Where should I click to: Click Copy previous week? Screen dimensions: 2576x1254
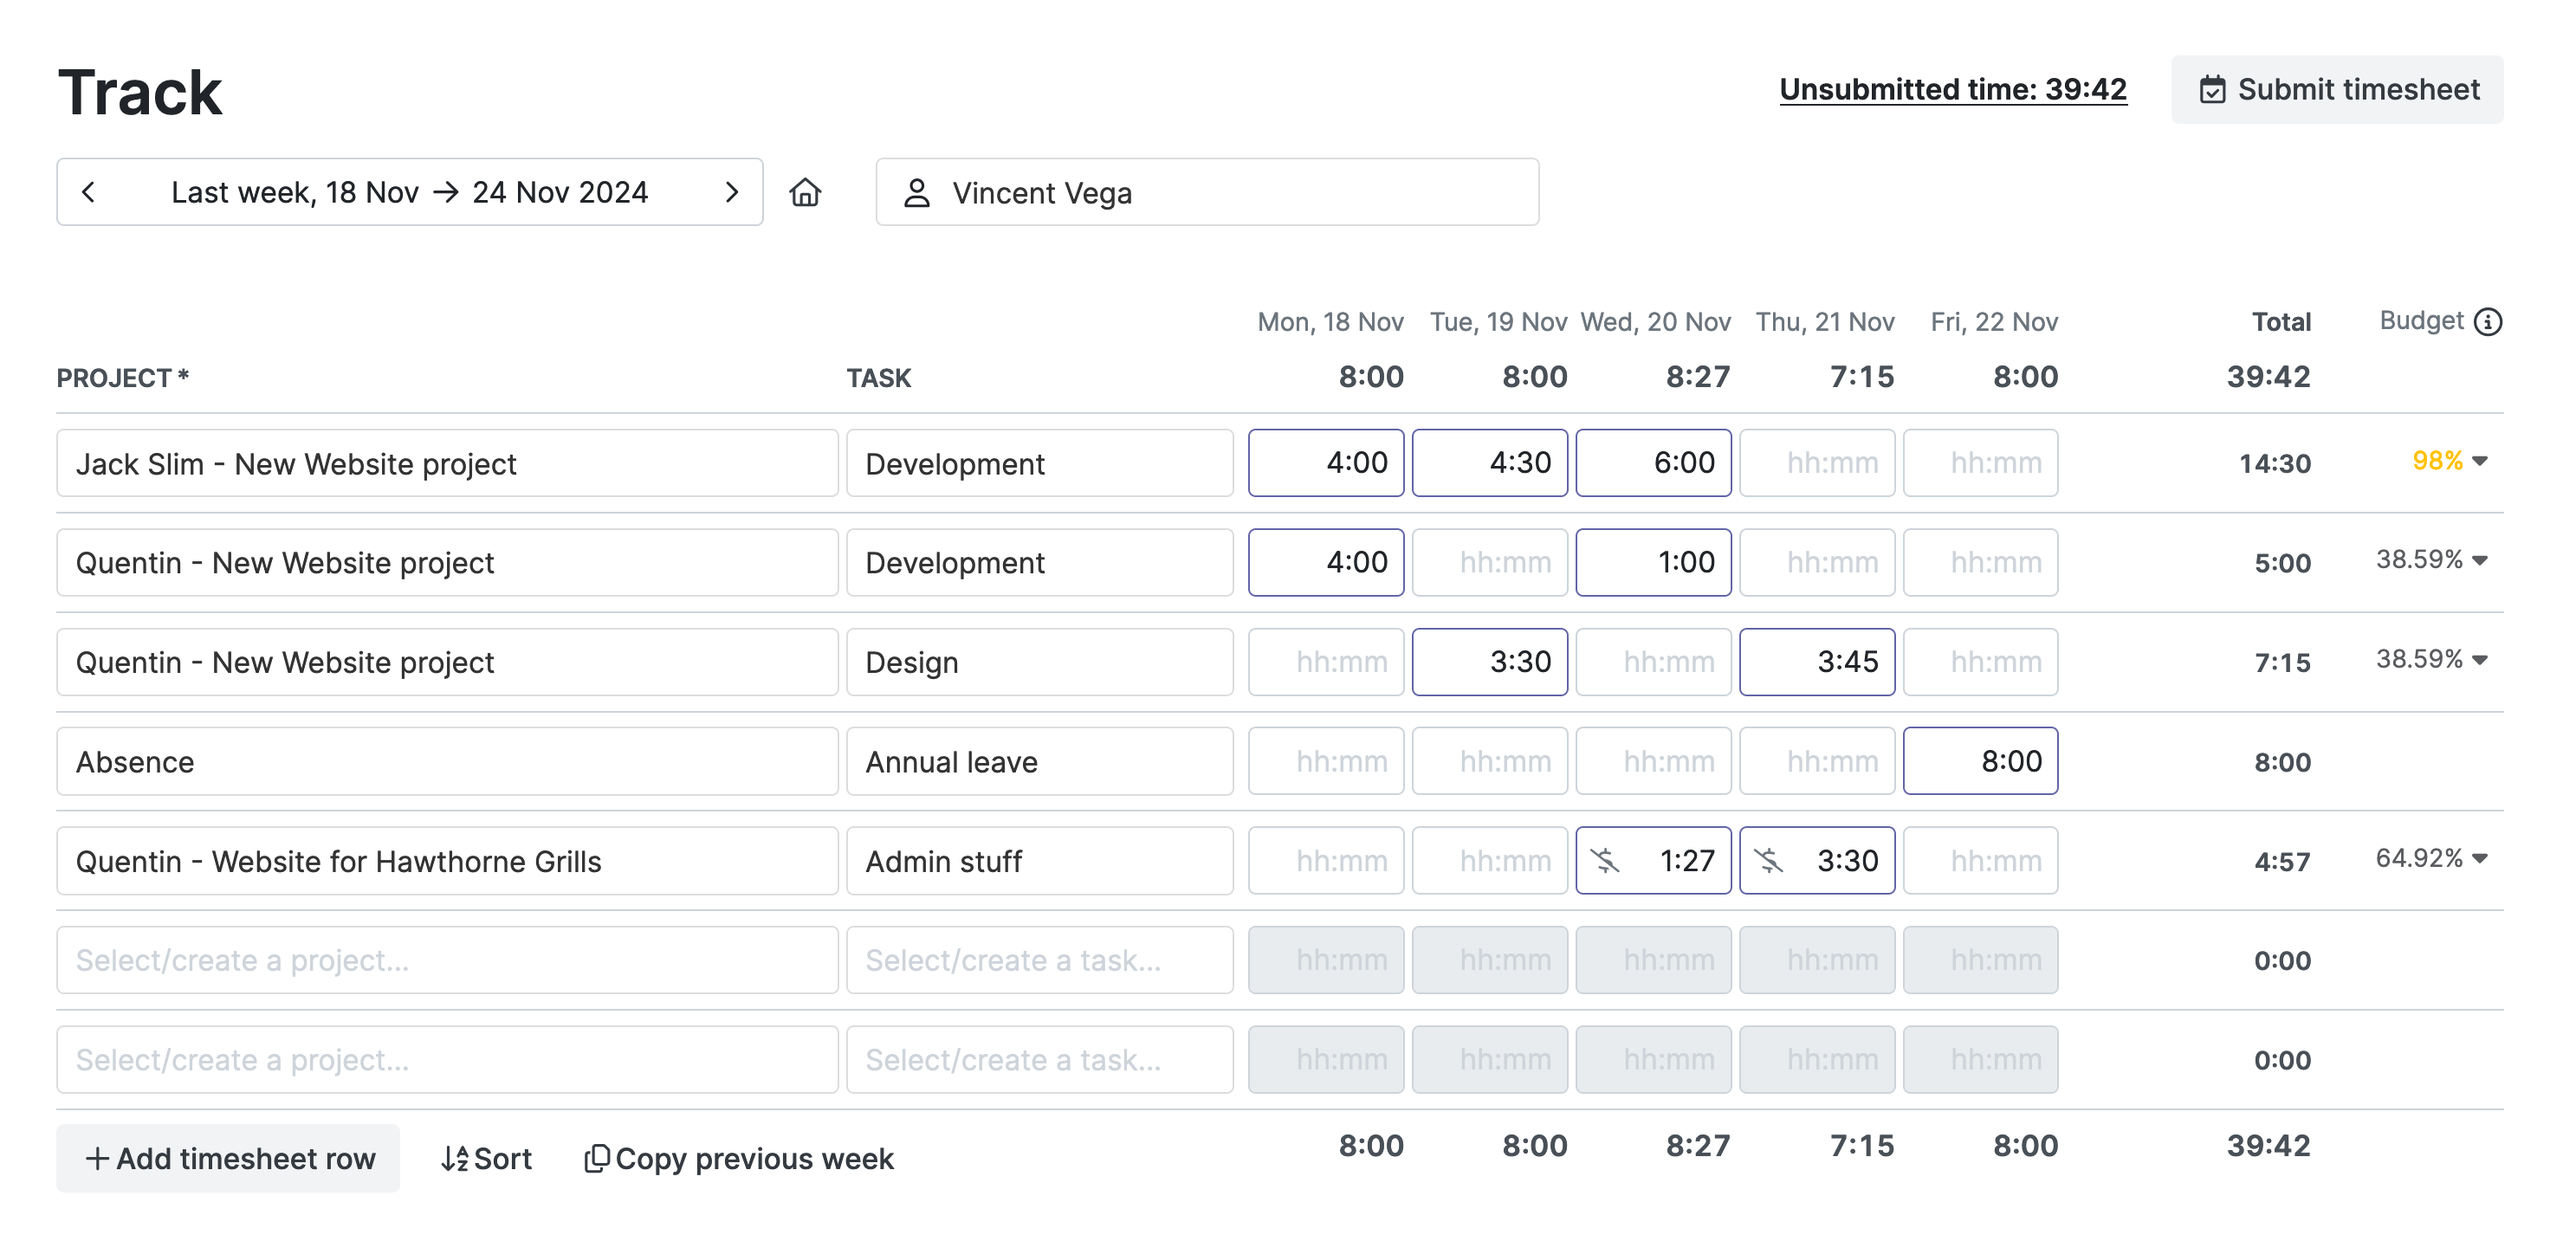tap(739, 1158)
